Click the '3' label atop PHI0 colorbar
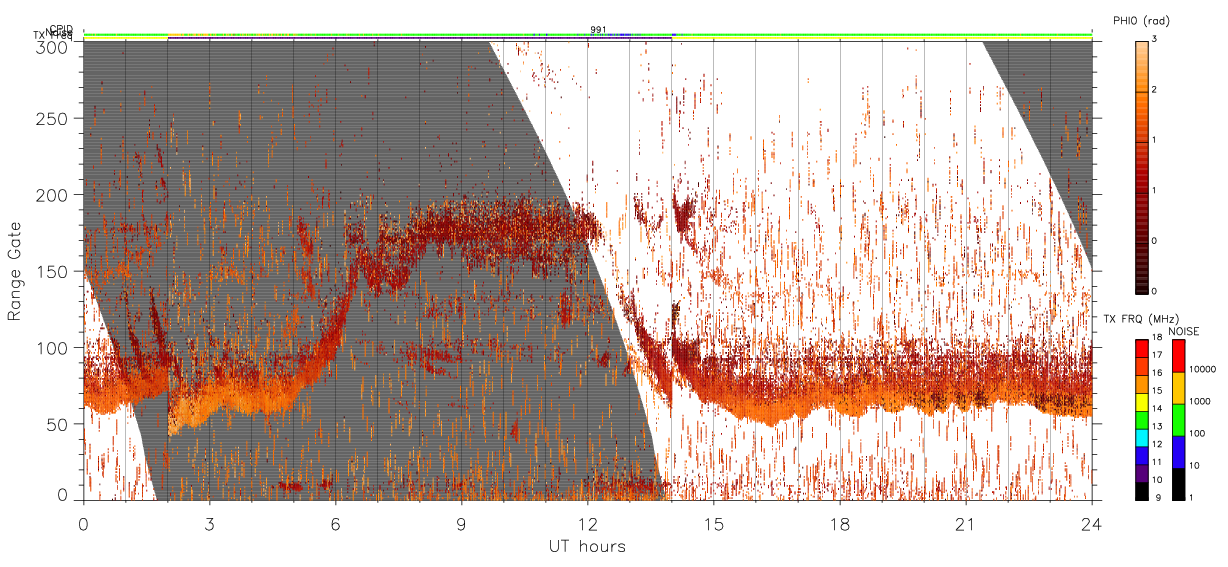 1155,39
